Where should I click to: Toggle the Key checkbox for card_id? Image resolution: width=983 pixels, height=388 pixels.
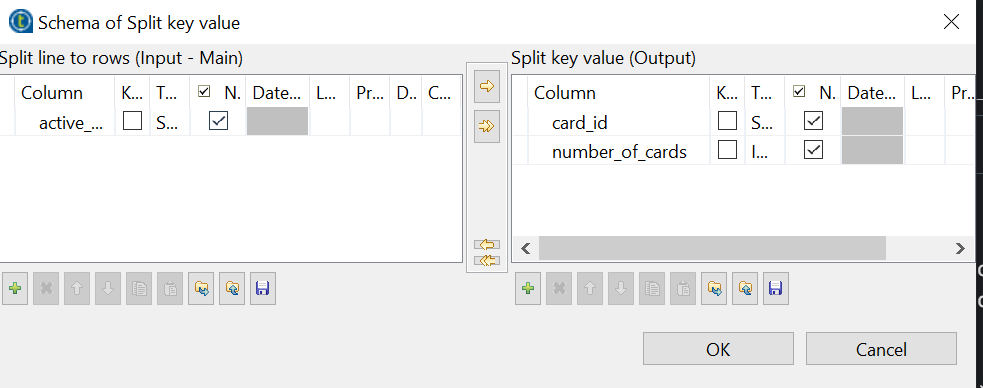pos(727,122)
